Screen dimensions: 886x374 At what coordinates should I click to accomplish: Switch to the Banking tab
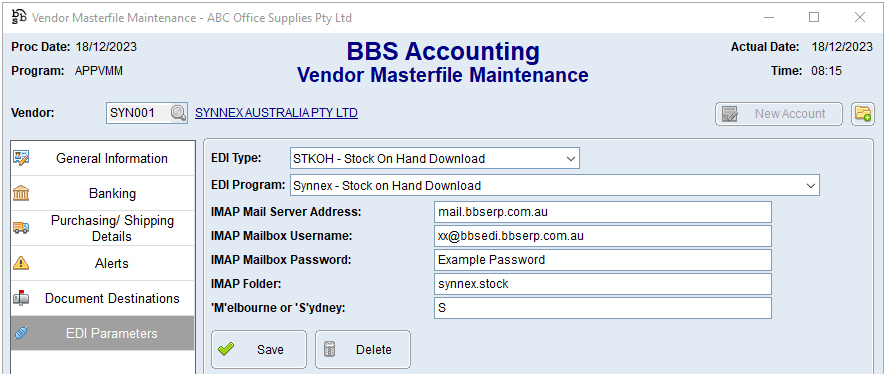click(103, 193)
